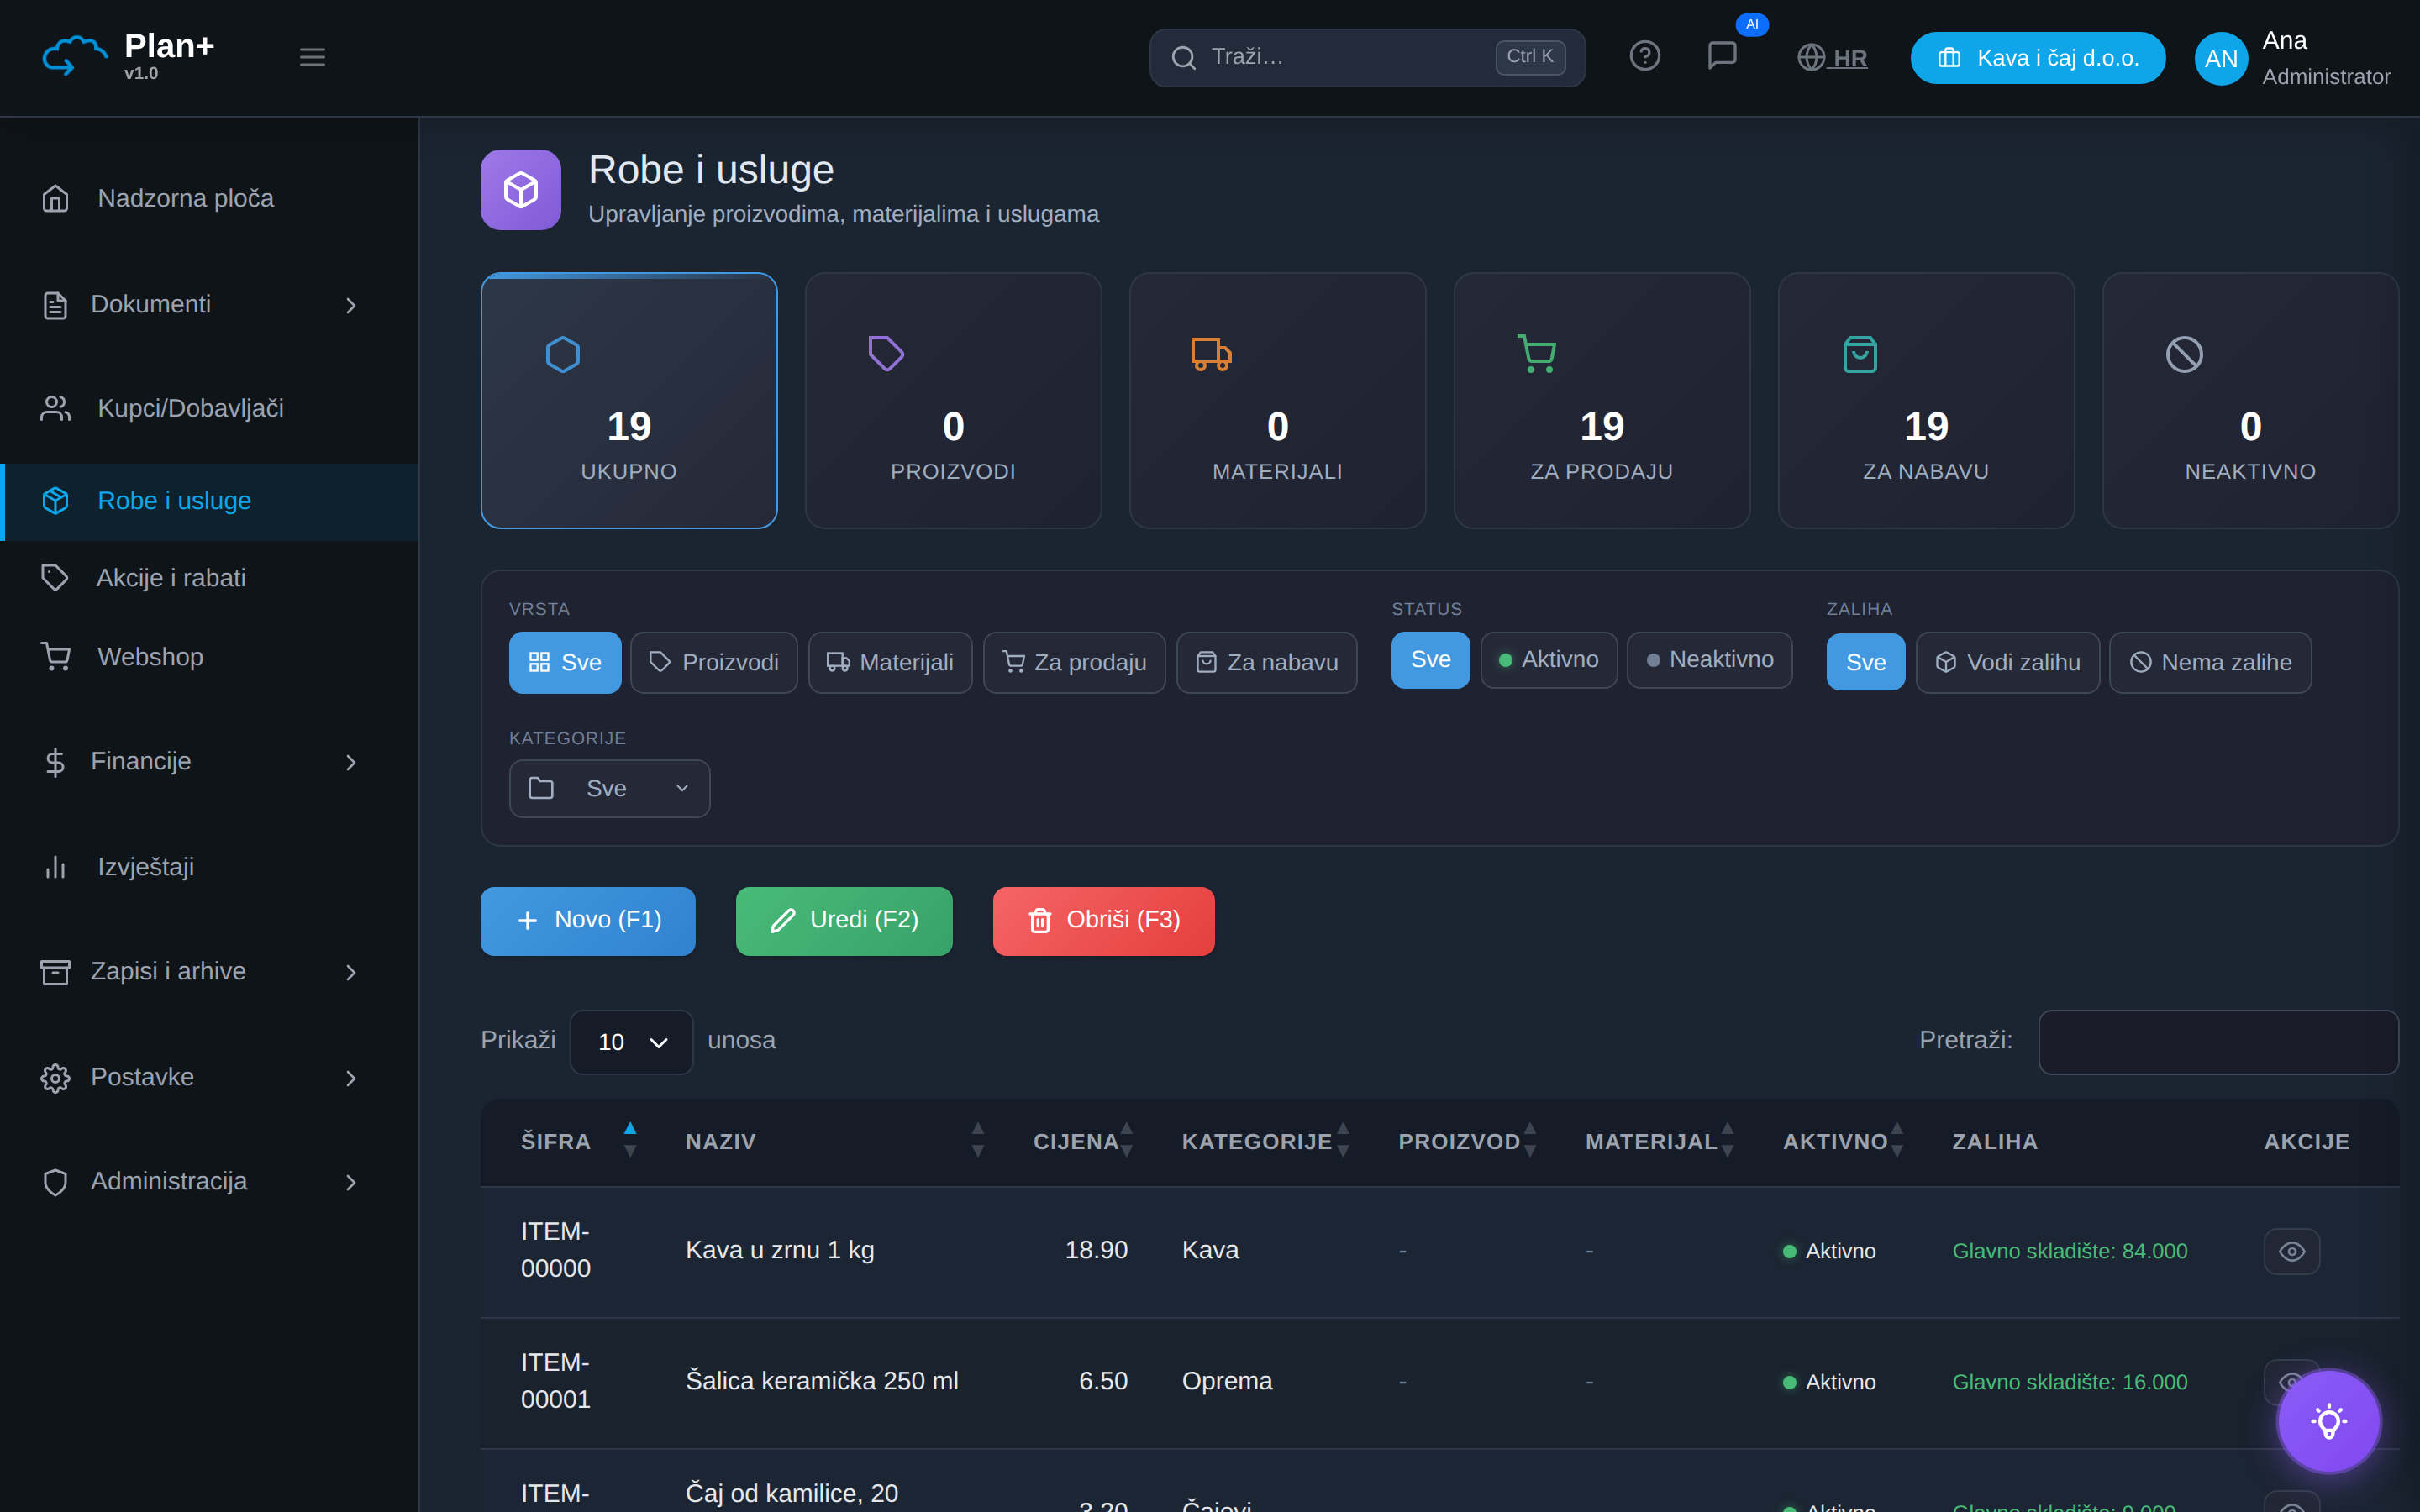Select the Materijali stat card truck icon

1211,354
